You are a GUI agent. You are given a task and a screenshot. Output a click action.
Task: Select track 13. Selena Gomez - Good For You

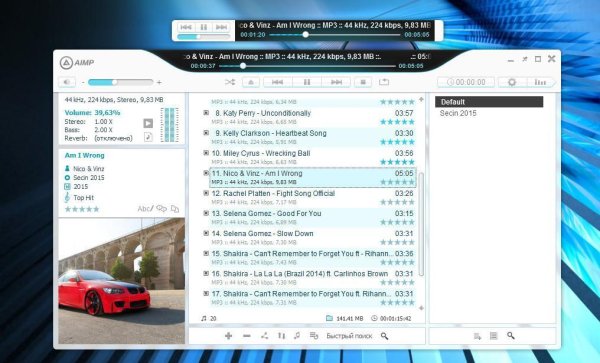312,217
